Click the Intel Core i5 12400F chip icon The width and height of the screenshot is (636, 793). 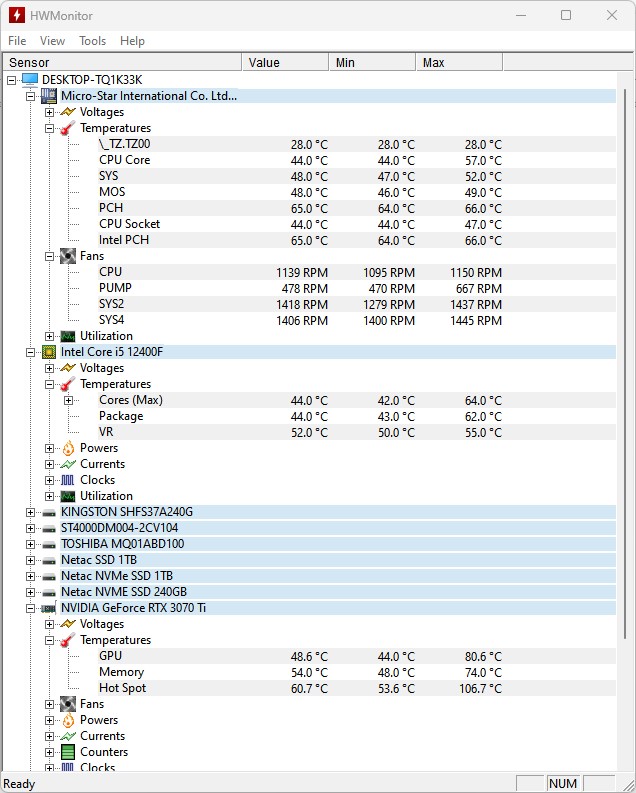click(x=49, y=351)
